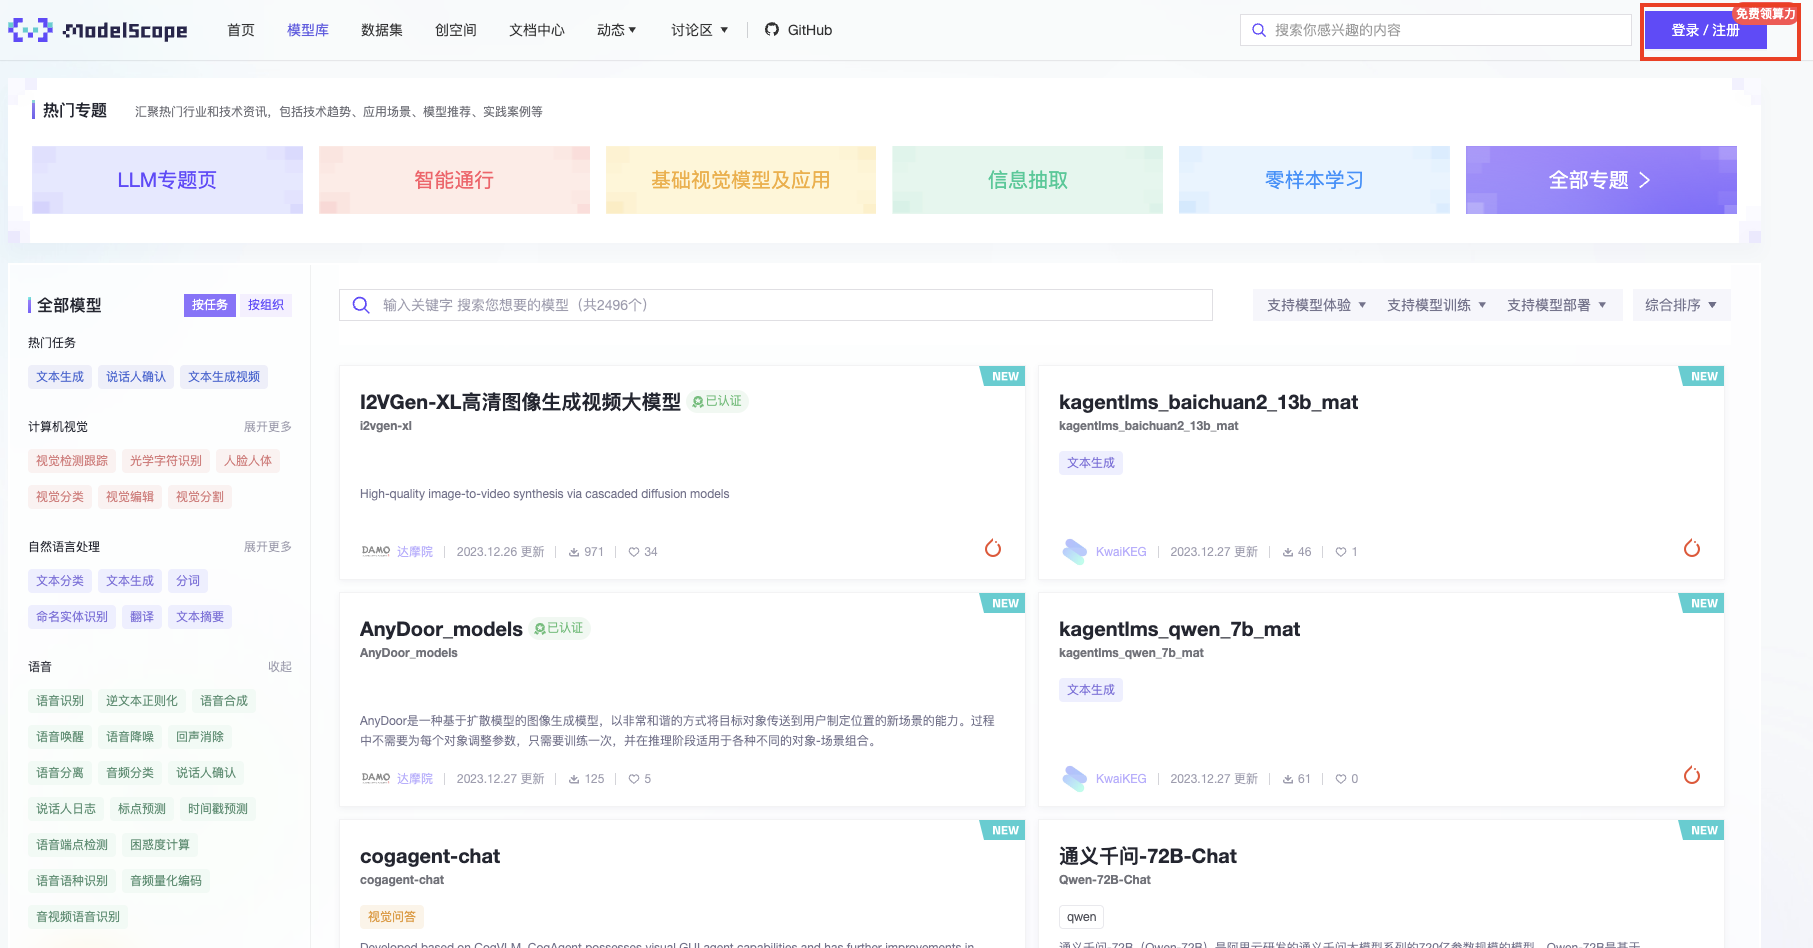
Task: Open 支持模型部署 filter dropdown
Action: (1556, 305)
